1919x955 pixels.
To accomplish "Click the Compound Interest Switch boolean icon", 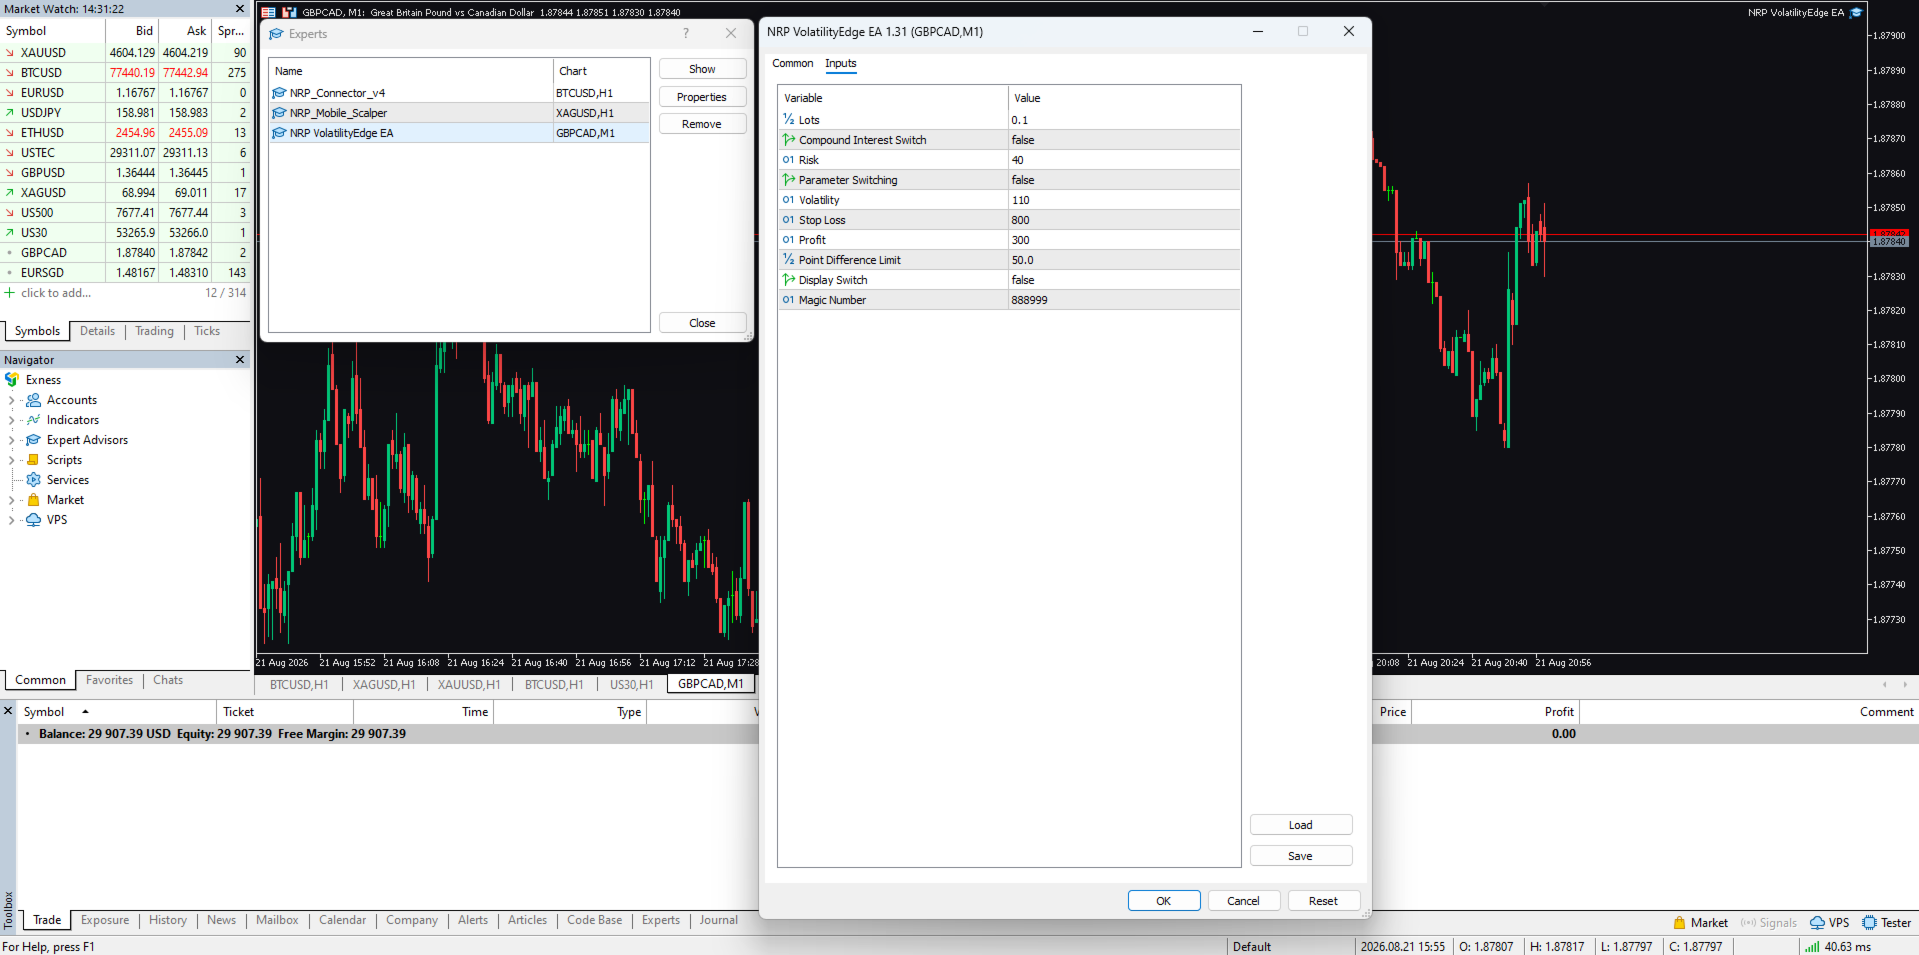I will [x=788, y=140].
